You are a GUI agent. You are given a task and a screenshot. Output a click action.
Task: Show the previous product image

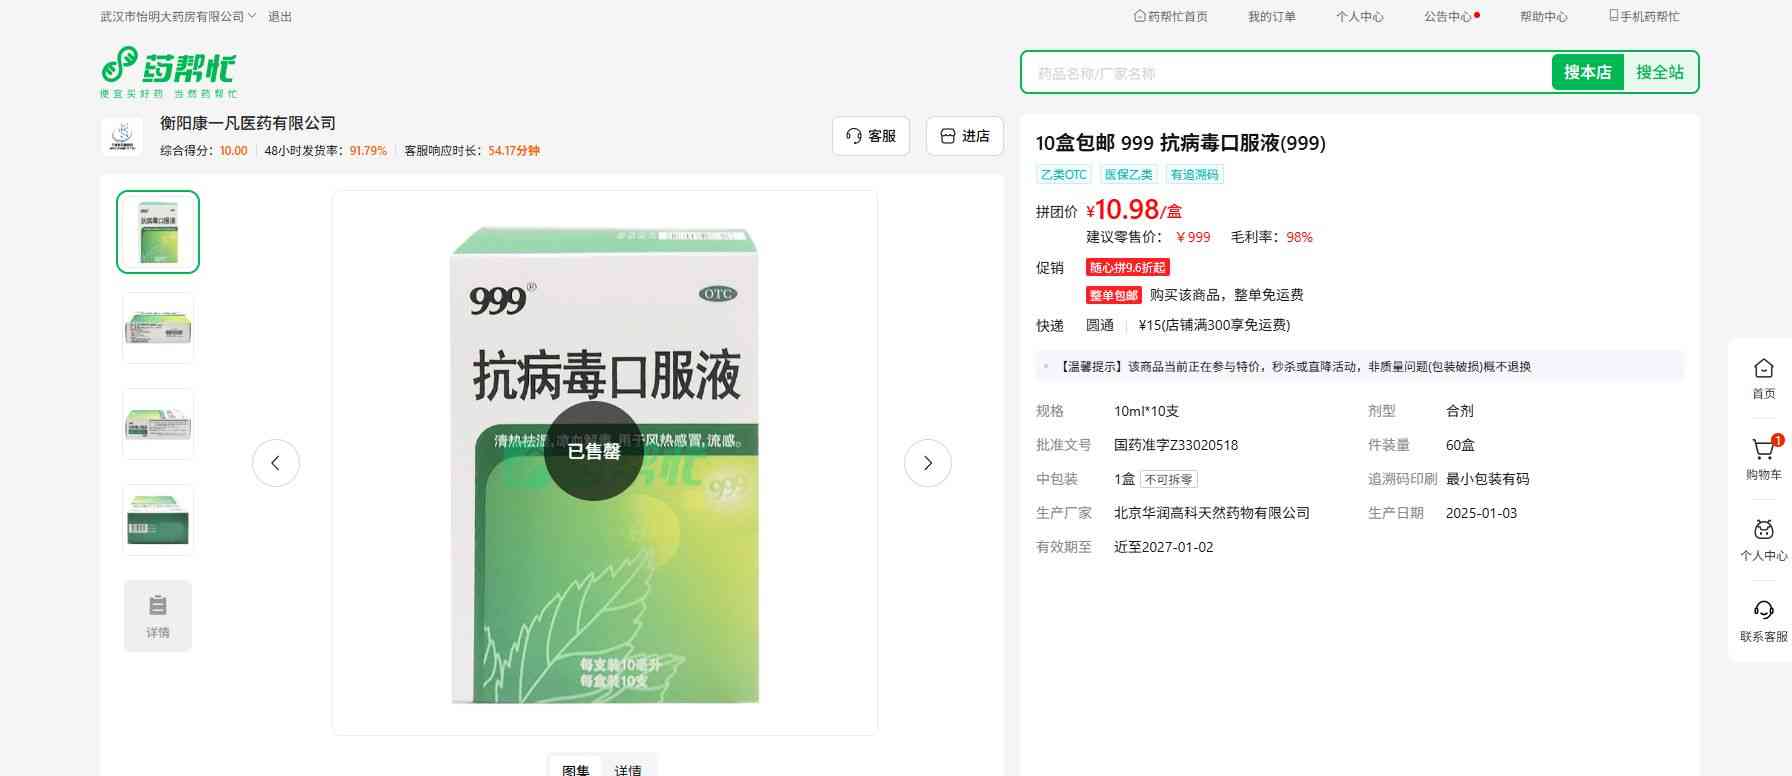click(x=276, y=463)
